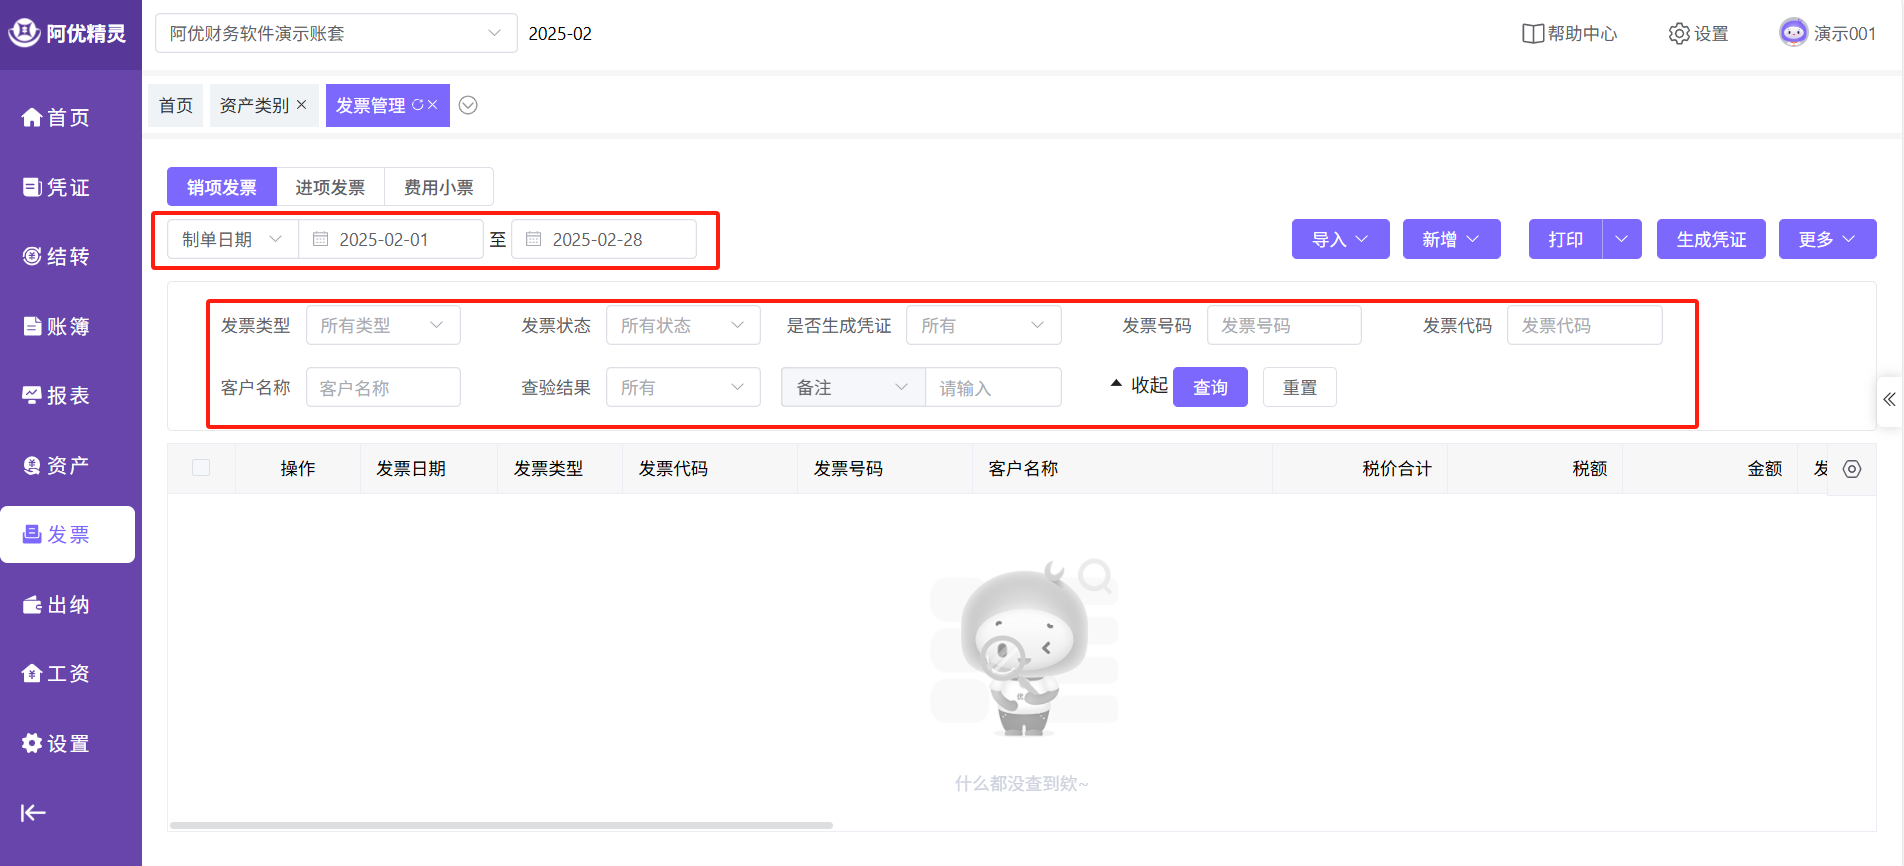The height and width of the screenshot is (866, 1904).
Task: Open the 报表 reports sidebar icon
Action: coord(32,396)
